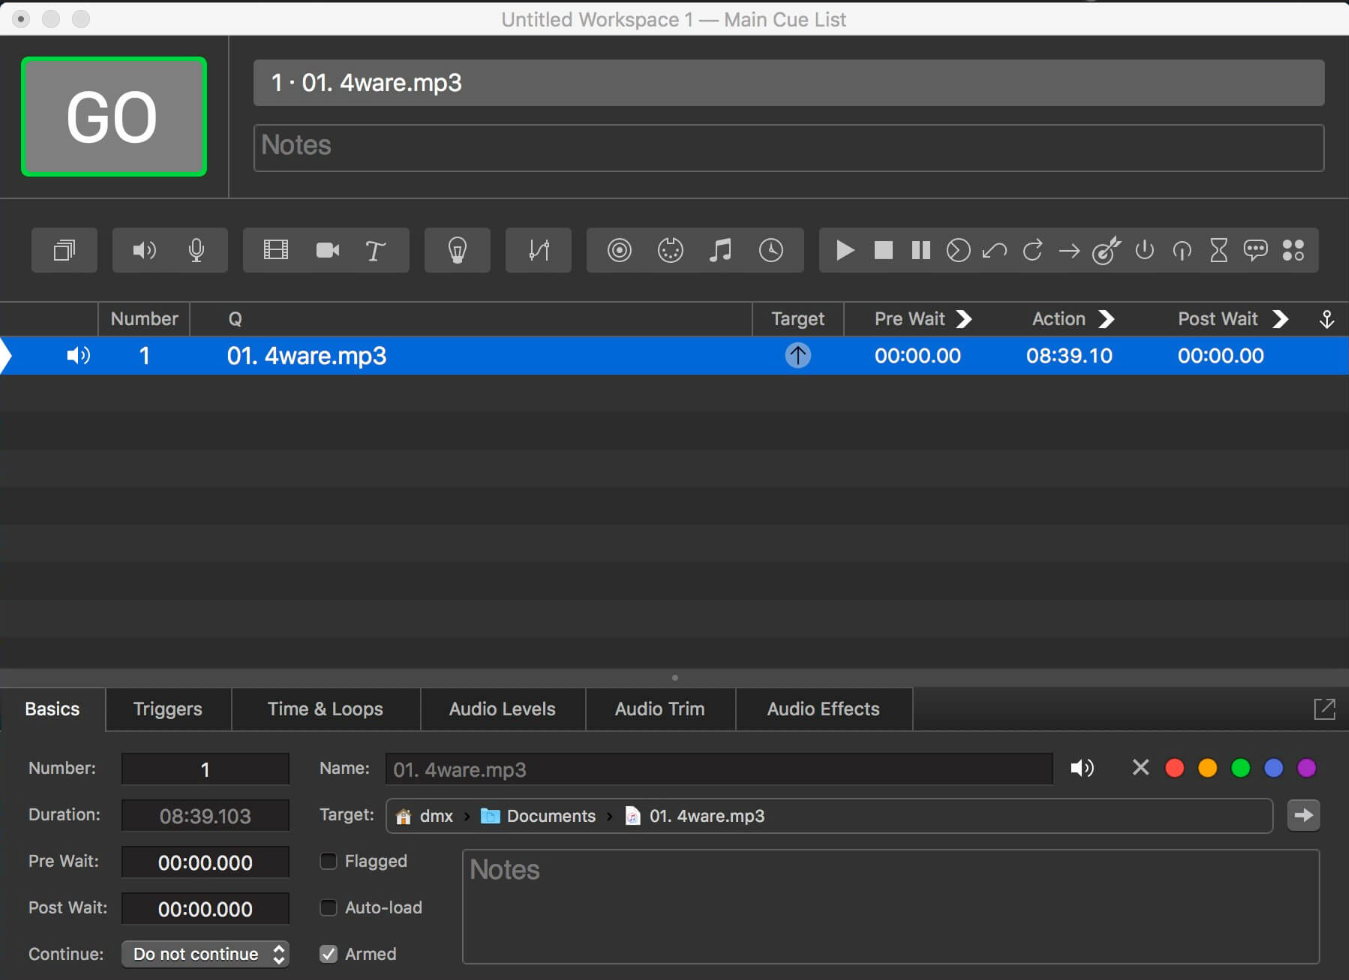Add a Group cue from the toolbar
1349x980 pixels.
click(64, 250)
